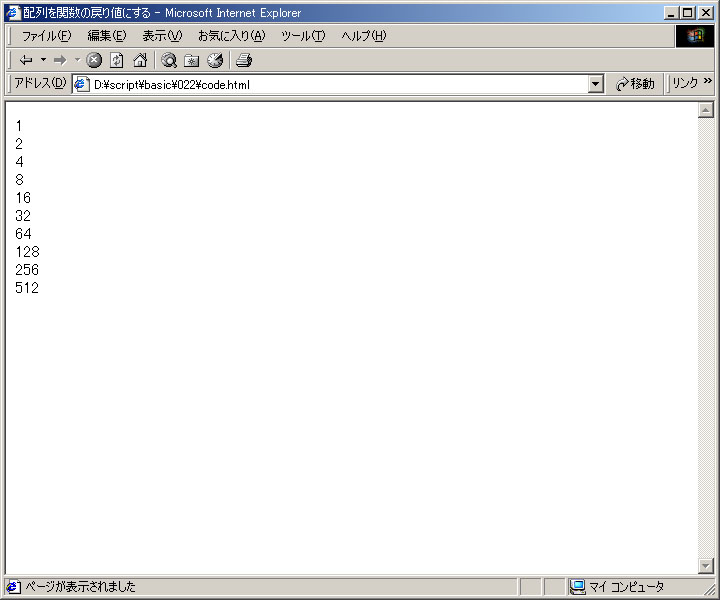Go forward with the Forward arrow

coord(60,60)
